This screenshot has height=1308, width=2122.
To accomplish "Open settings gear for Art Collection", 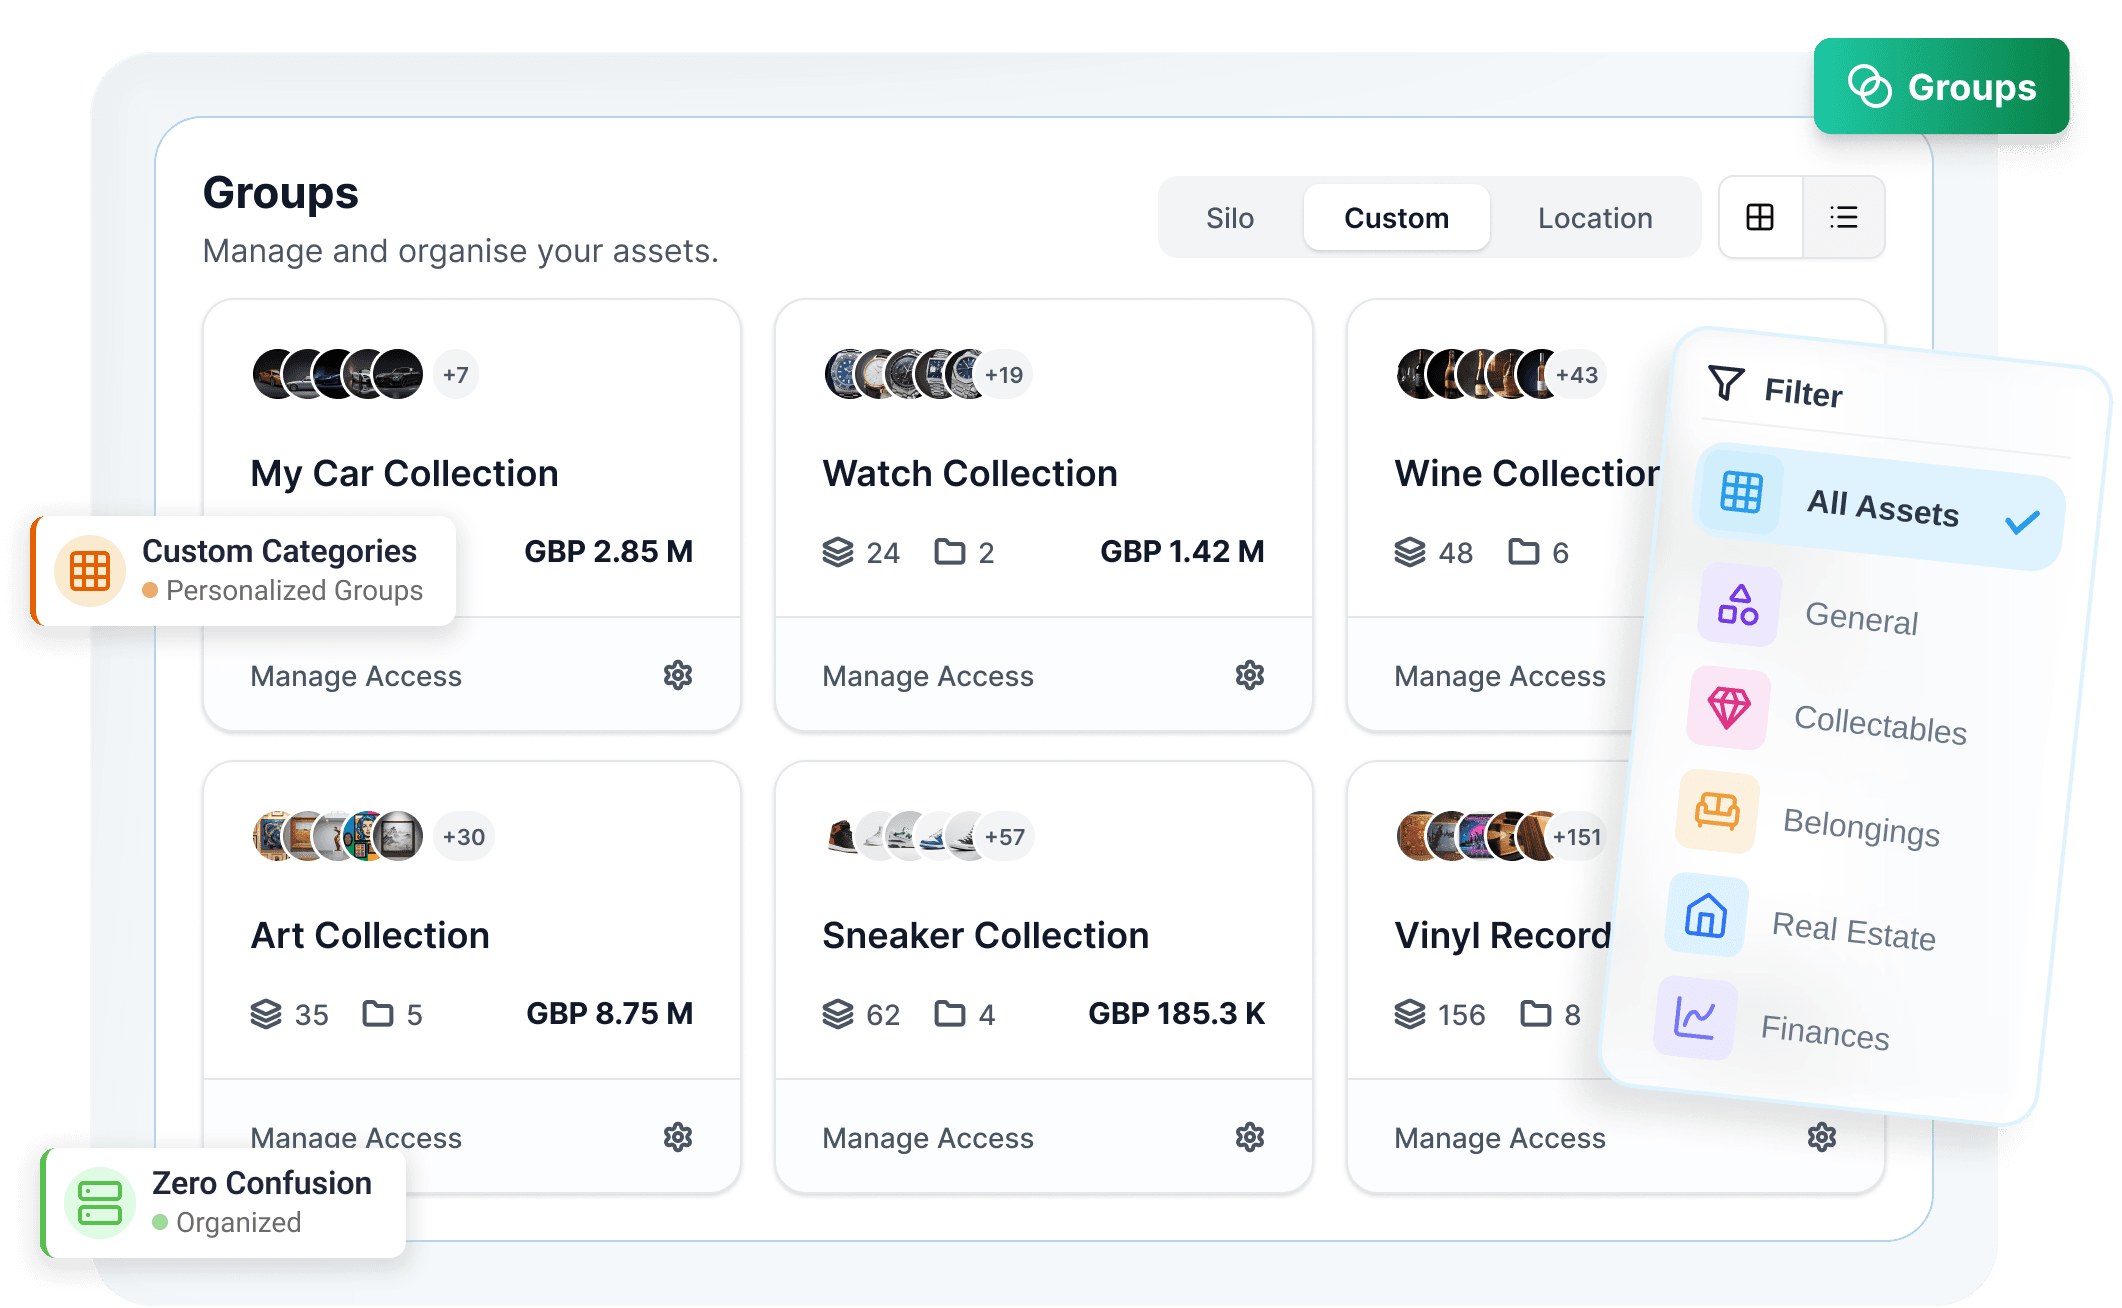I will click(x=678, y=1137).
